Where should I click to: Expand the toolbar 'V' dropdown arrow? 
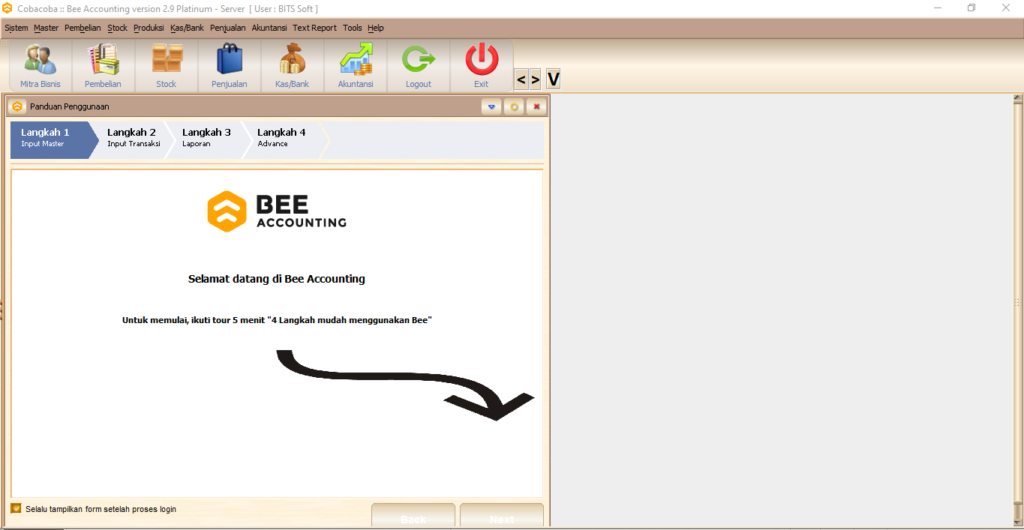[x=553, y=79]
